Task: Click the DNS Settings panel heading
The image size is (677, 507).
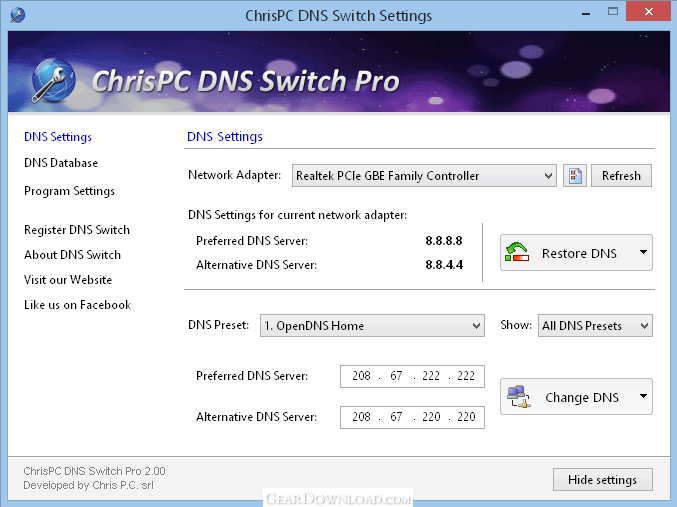Action: 225,137
